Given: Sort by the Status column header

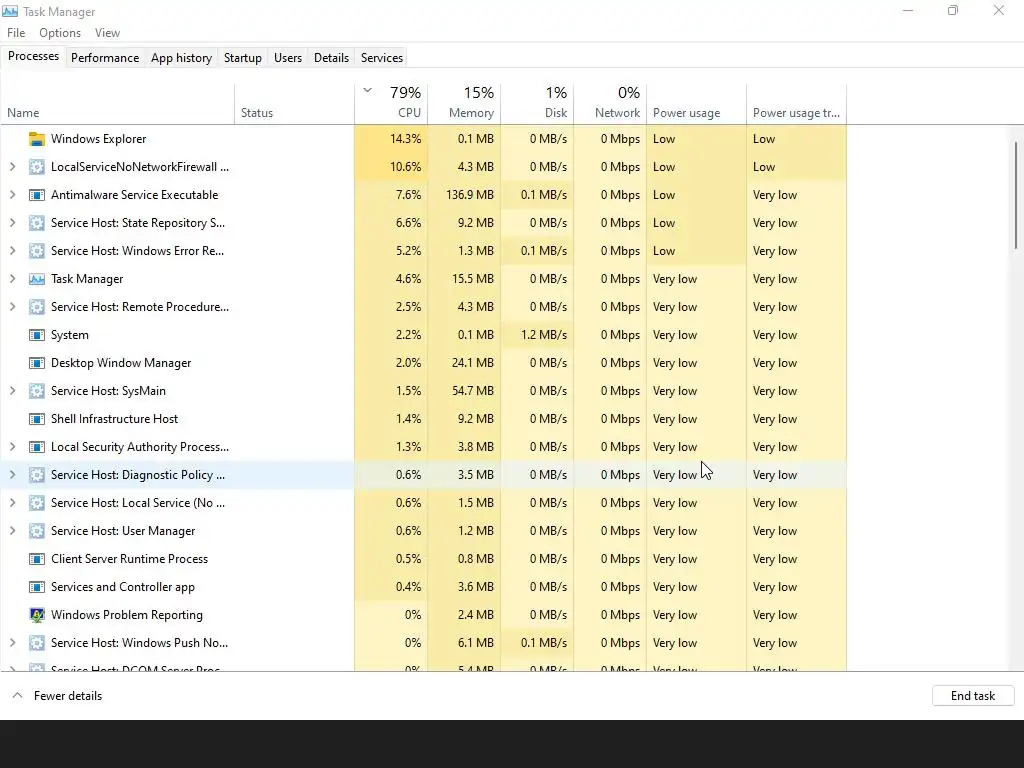Looking at the screenshot, I should [295, 104].
